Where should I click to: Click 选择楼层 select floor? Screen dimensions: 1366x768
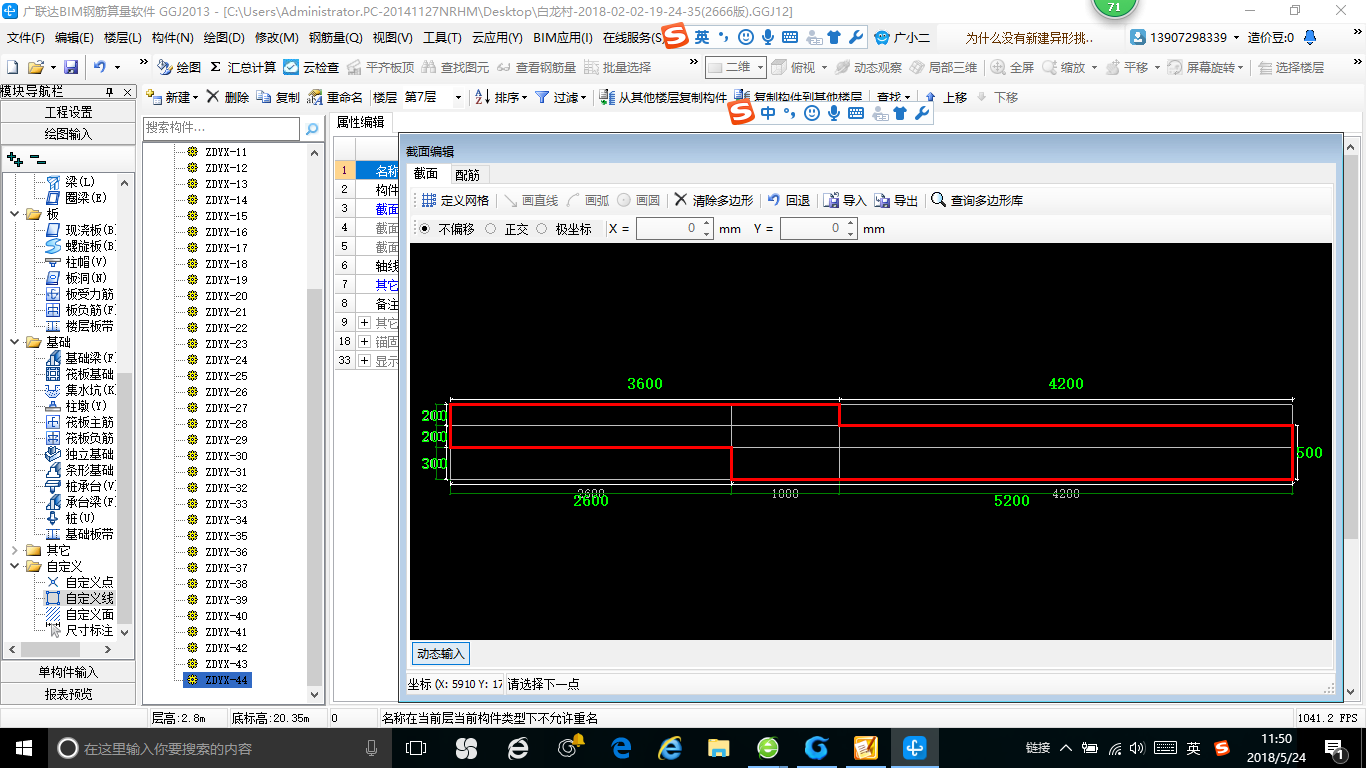tap(1291, 67)
